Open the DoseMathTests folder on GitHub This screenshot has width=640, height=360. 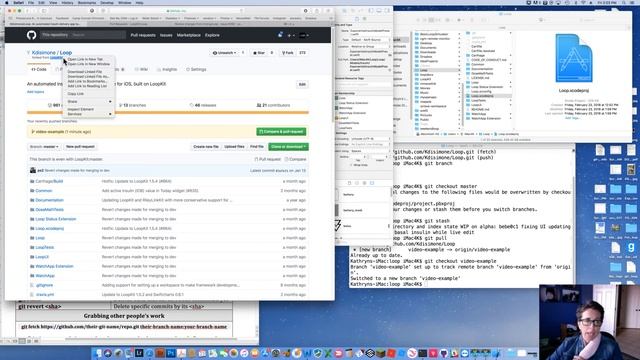point(49,210)
